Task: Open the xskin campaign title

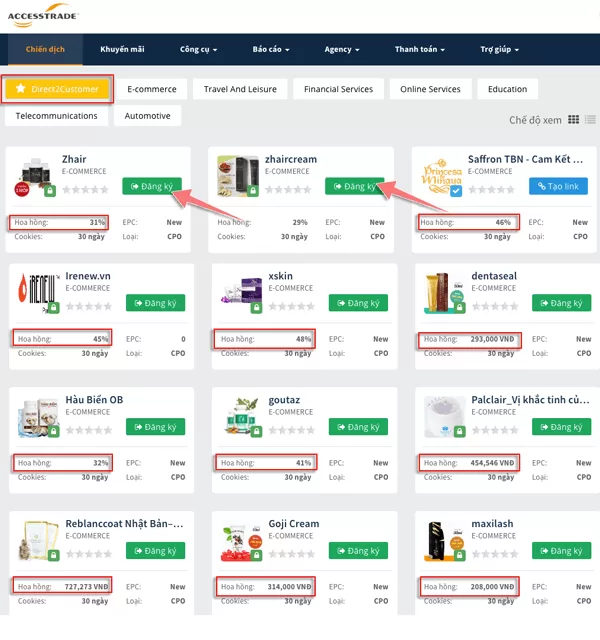Action: [280, 276]
